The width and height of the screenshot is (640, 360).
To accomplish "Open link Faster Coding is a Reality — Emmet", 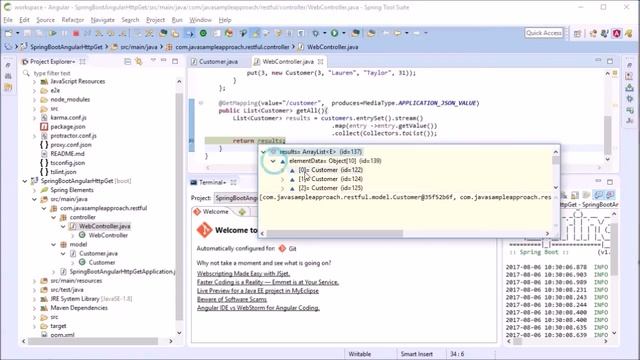I will click(268, 282).
